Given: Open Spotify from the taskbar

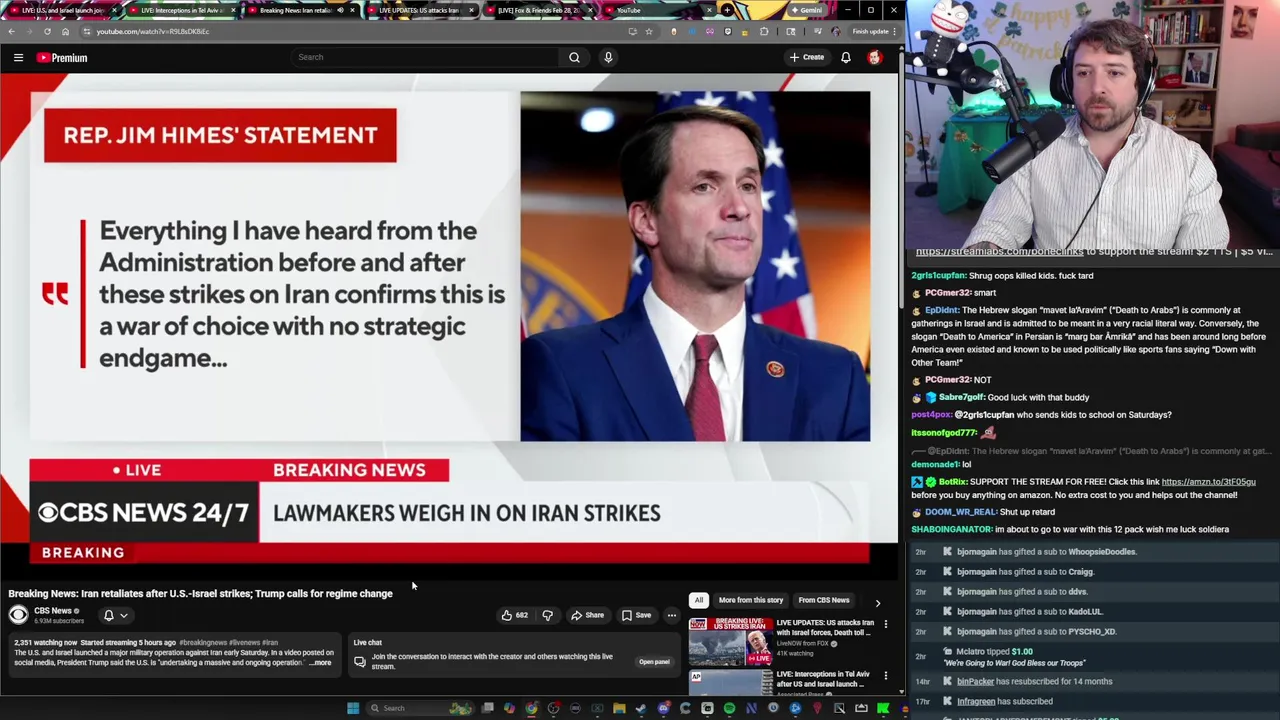Looking at the screenshot, I should [729, 708].
